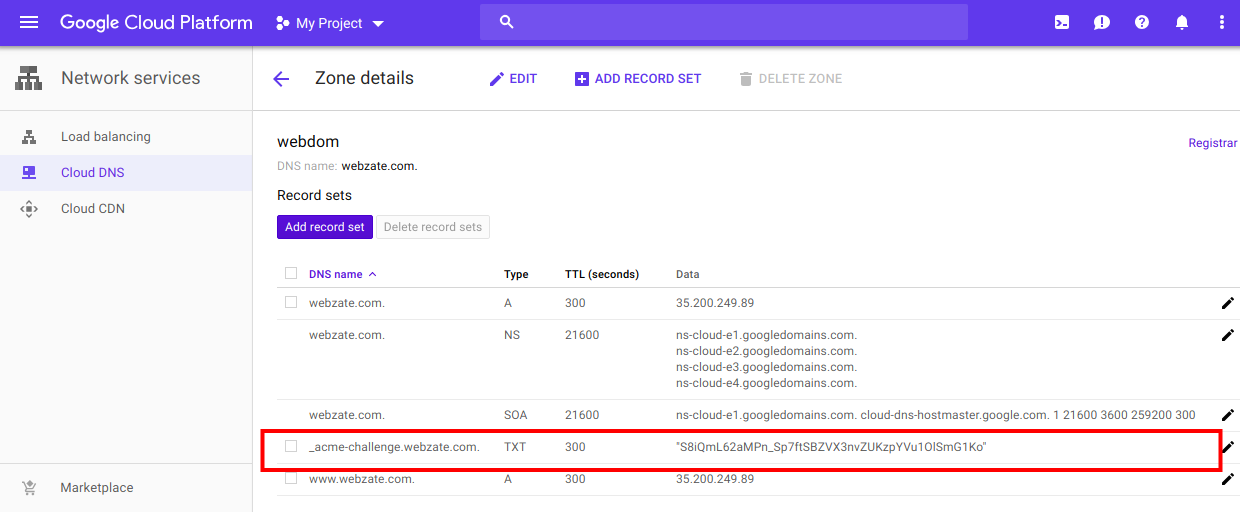Click the Load balancing sidebar icon
The width and height of the screenshot is (1240, 512).
pyautogui.click(x=29, y=137)
